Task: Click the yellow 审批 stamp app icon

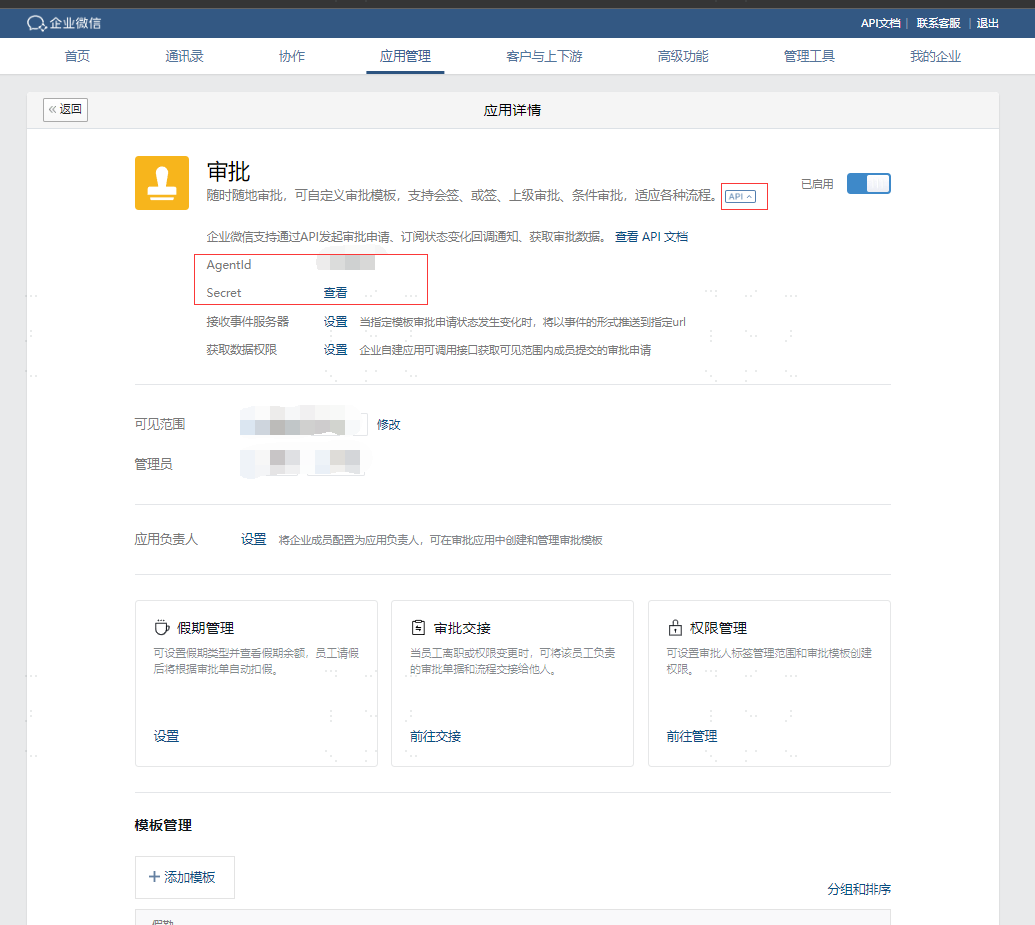Action: click(x=162, y=183)
